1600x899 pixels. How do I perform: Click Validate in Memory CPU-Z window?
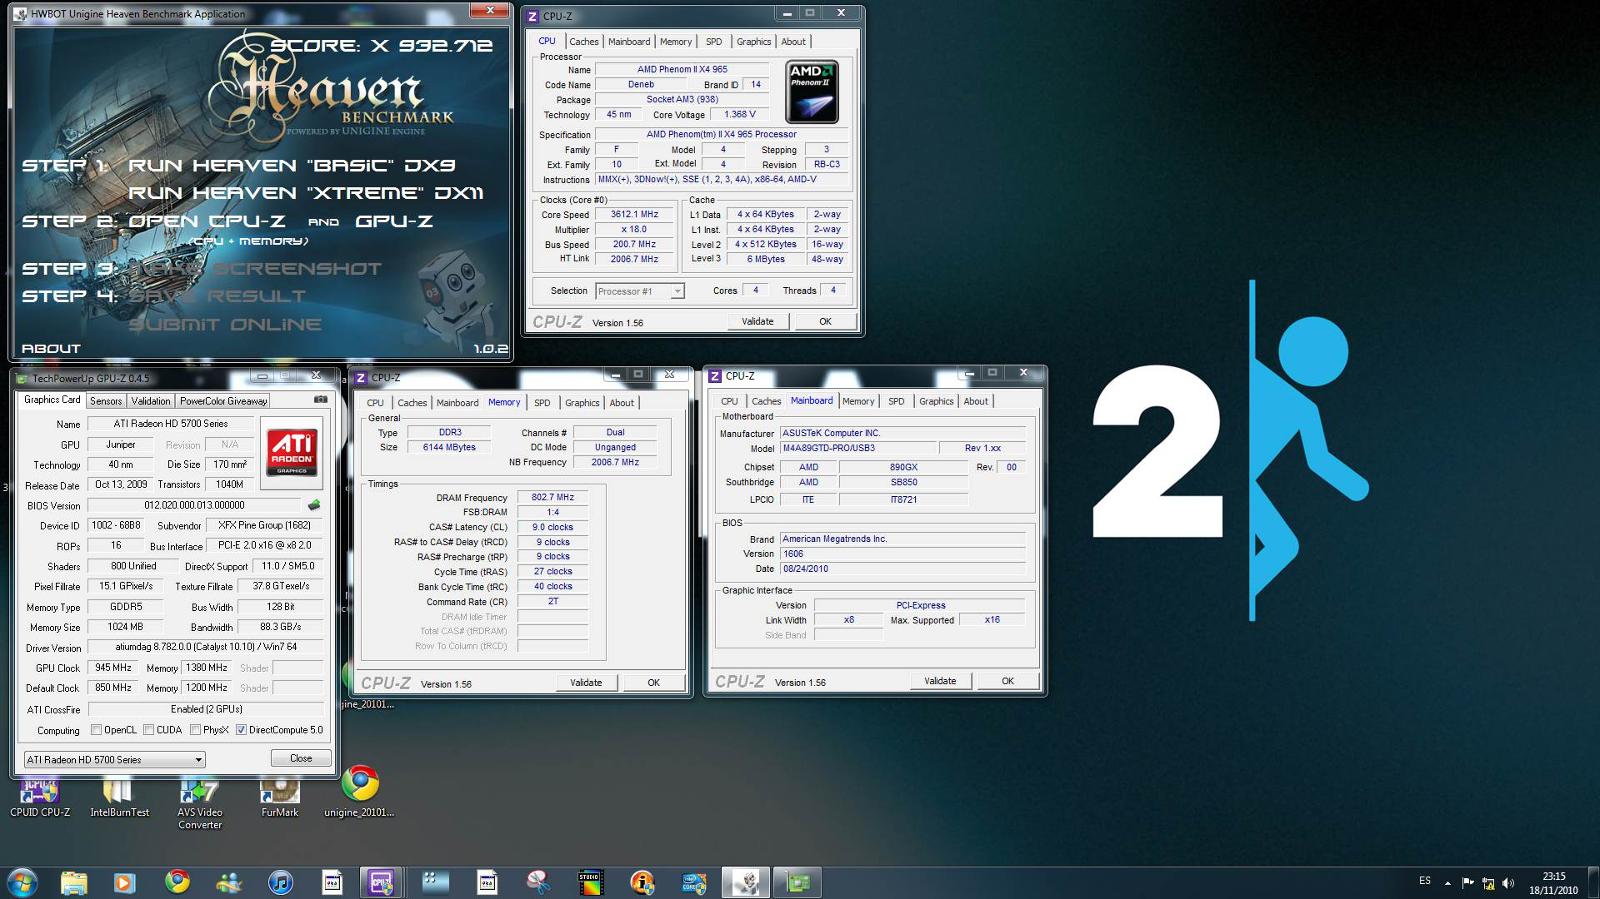pyautogui.click(x=586, y=683)
